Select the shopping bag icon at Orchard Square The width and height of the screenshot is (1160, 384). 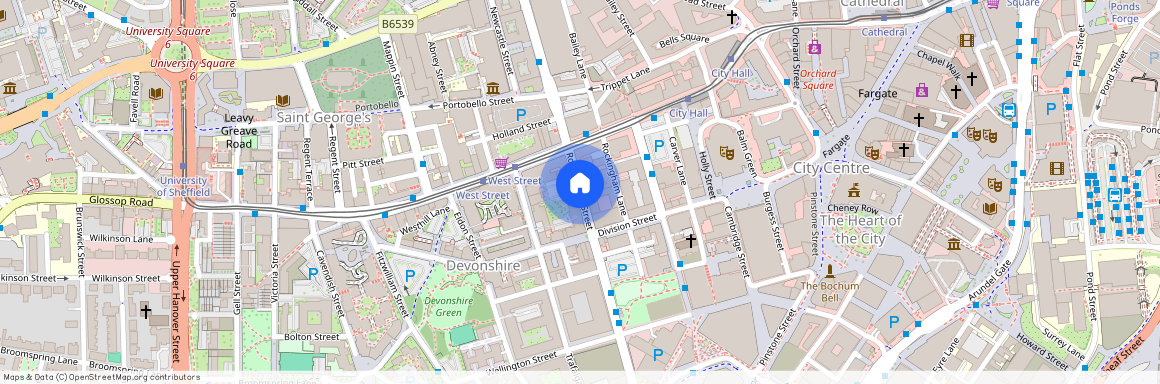815,48
